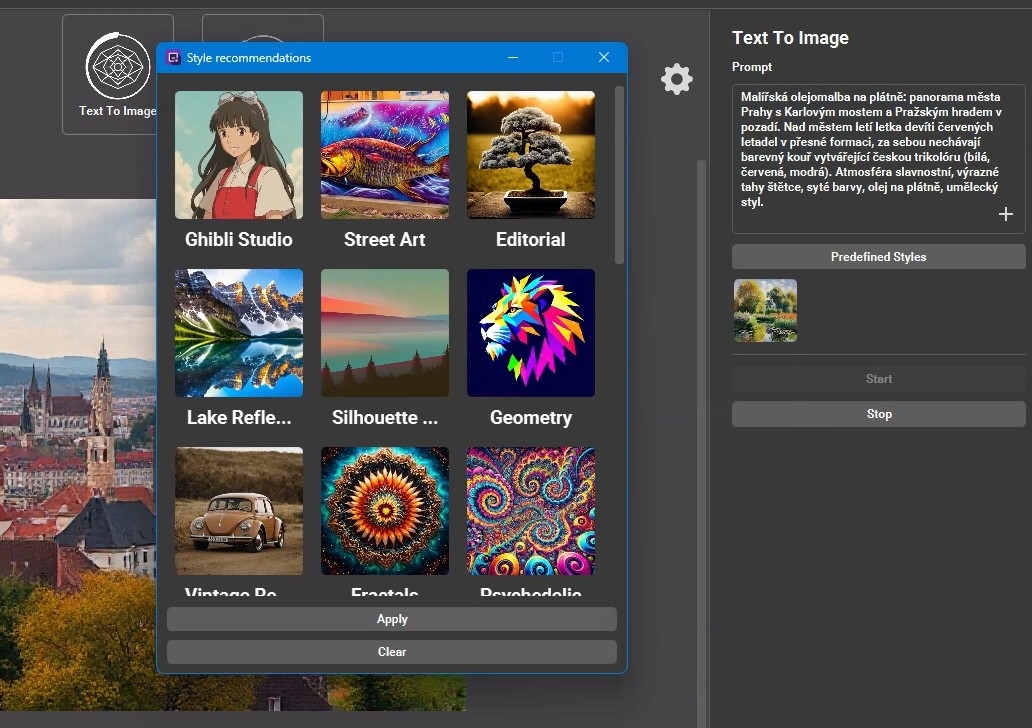Click the style list vertical scrollbar
Viewport: 1032px width, 728px height.
[620, 176]
